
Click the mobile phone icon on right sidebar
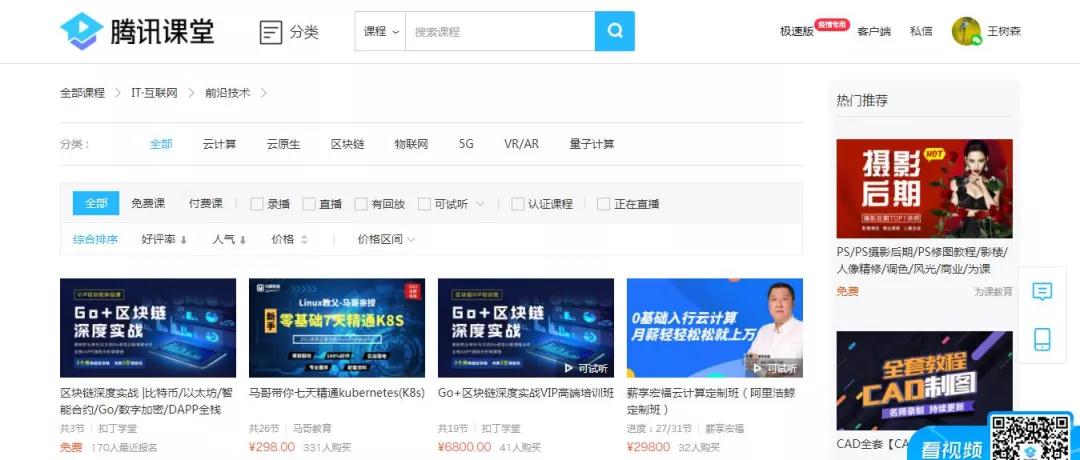(x=1041, y=339)
